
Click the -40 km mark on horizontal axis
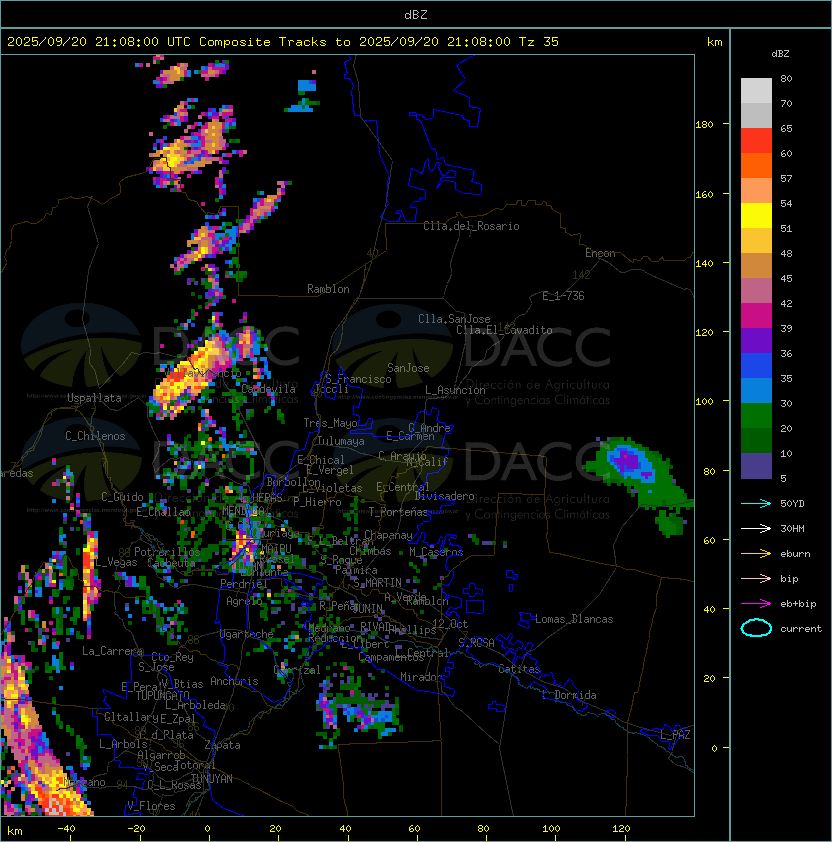coord(67,829)
